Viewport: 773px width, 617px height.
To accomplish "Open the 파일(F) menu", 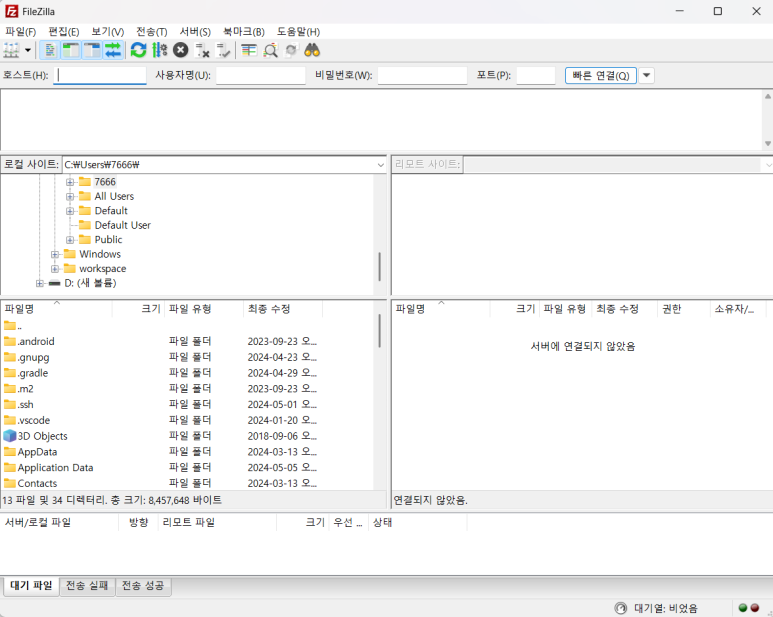I will coord(20,32).
